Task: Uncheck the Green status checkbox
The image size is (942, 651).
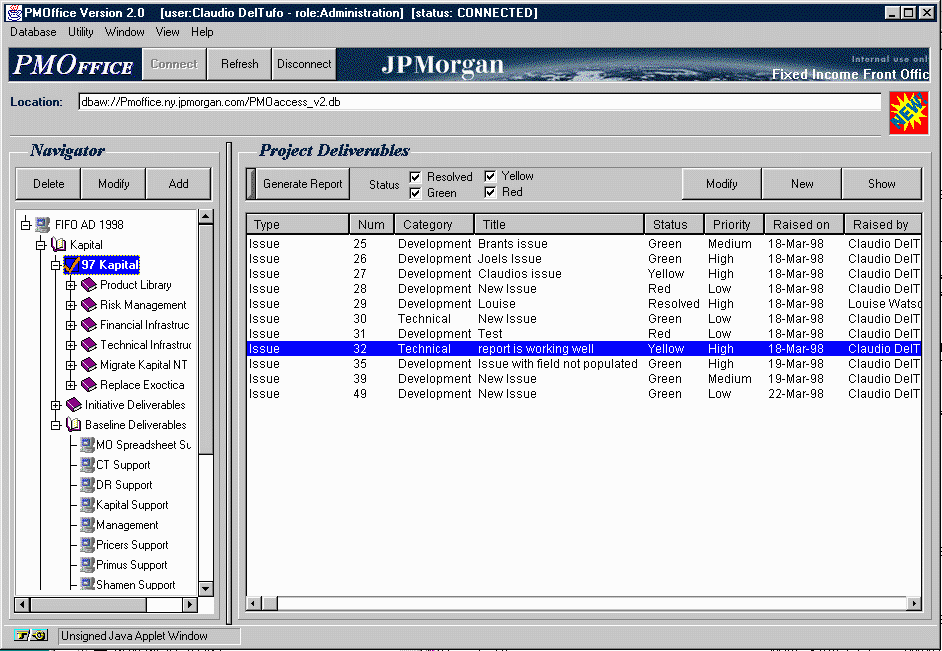Action: pos(415,193)
